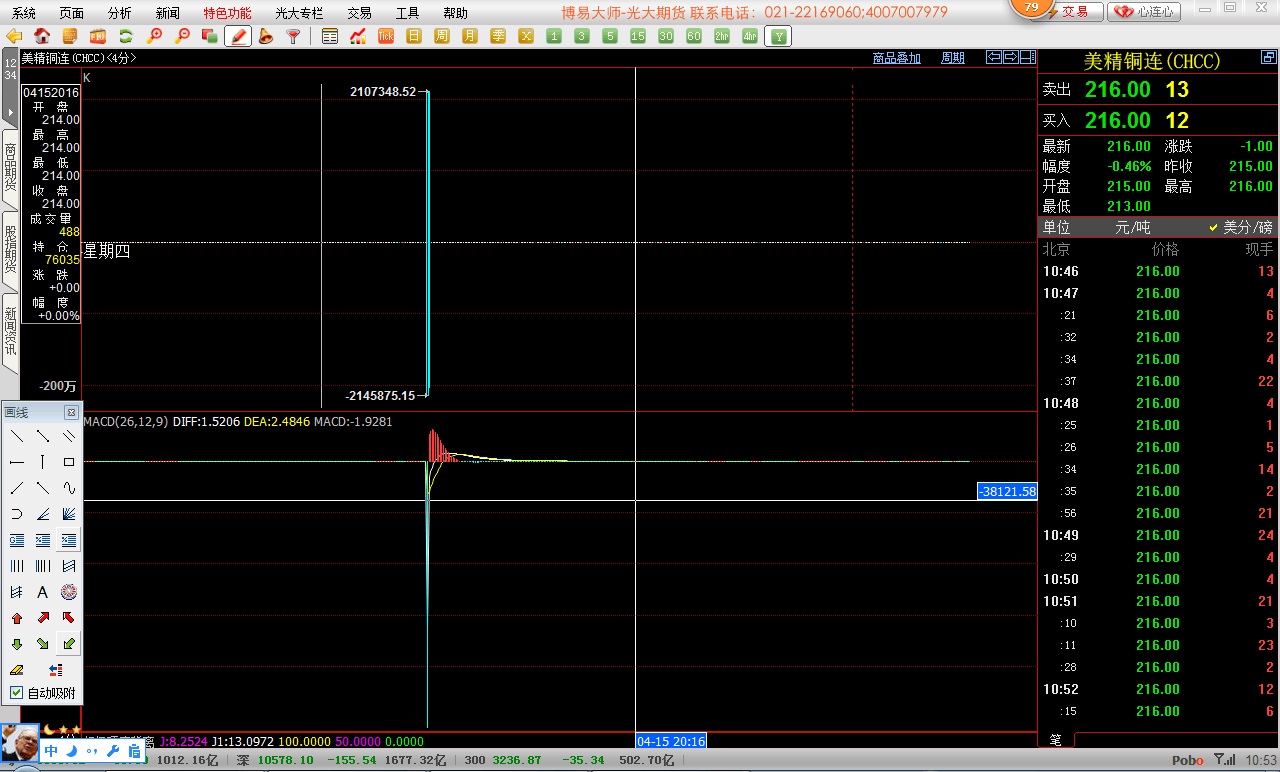1280x772 pixels.
Task: Close the 画线 drawing tools panel
Action: pyautogui.click(x=71, y=412)
